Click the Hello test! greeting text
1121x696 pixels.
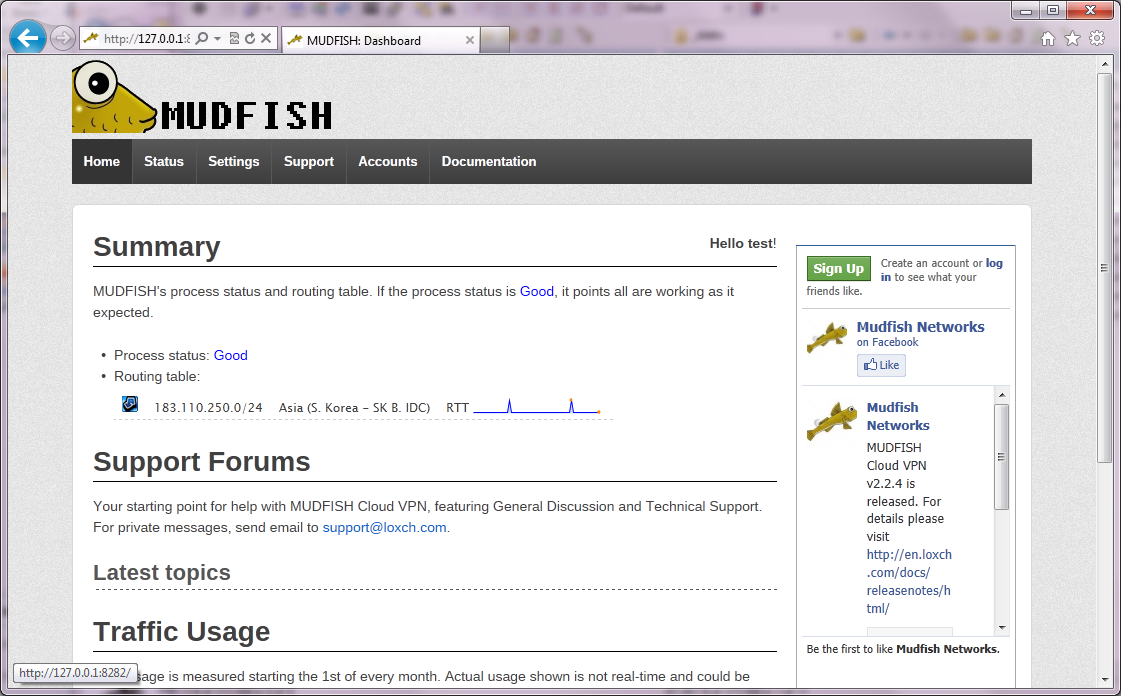pyautogui.click(x=743, y=244)
